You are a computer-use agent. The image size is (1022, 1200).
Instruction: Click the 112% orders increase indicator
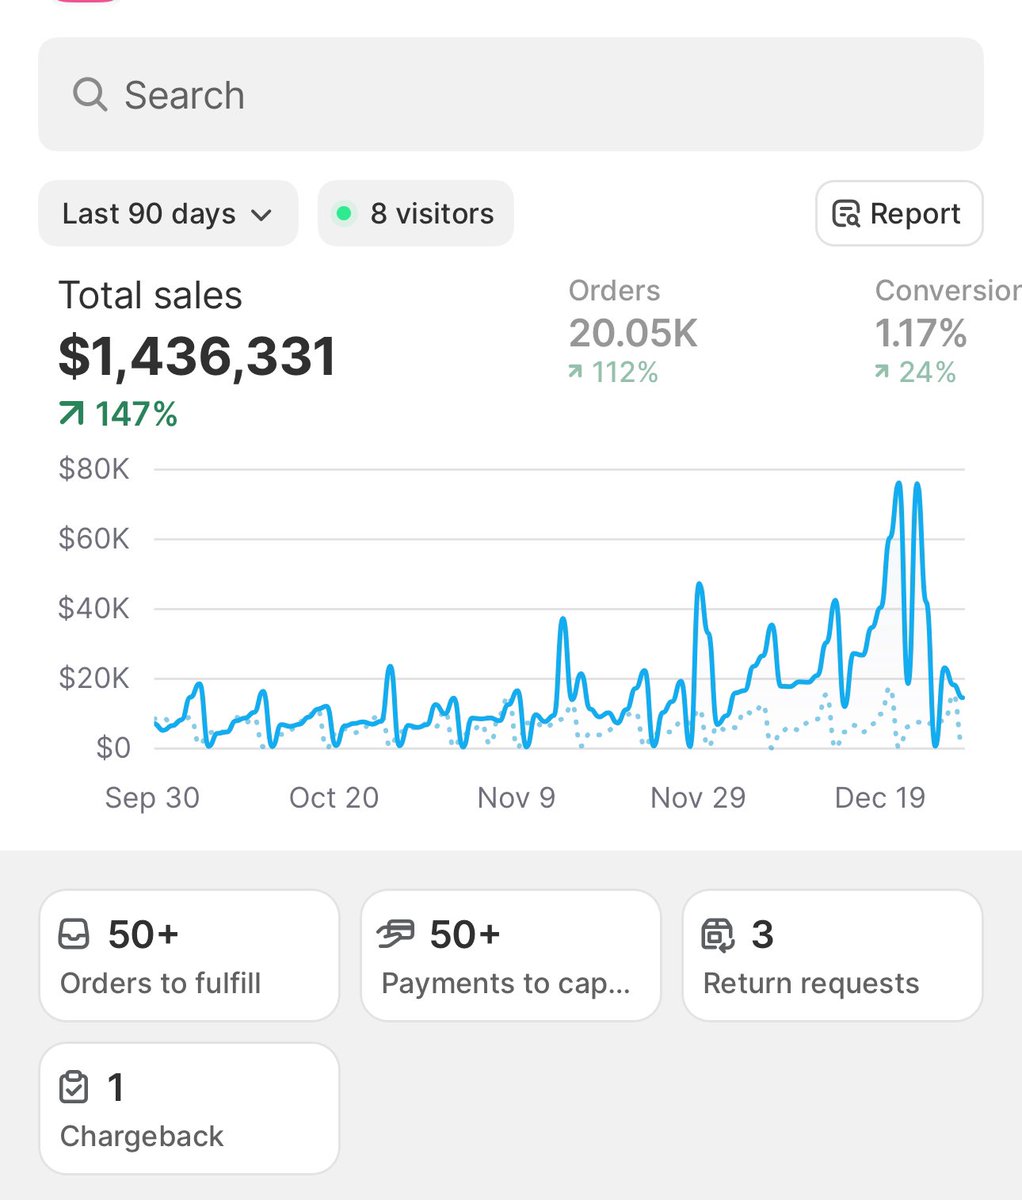613,373
